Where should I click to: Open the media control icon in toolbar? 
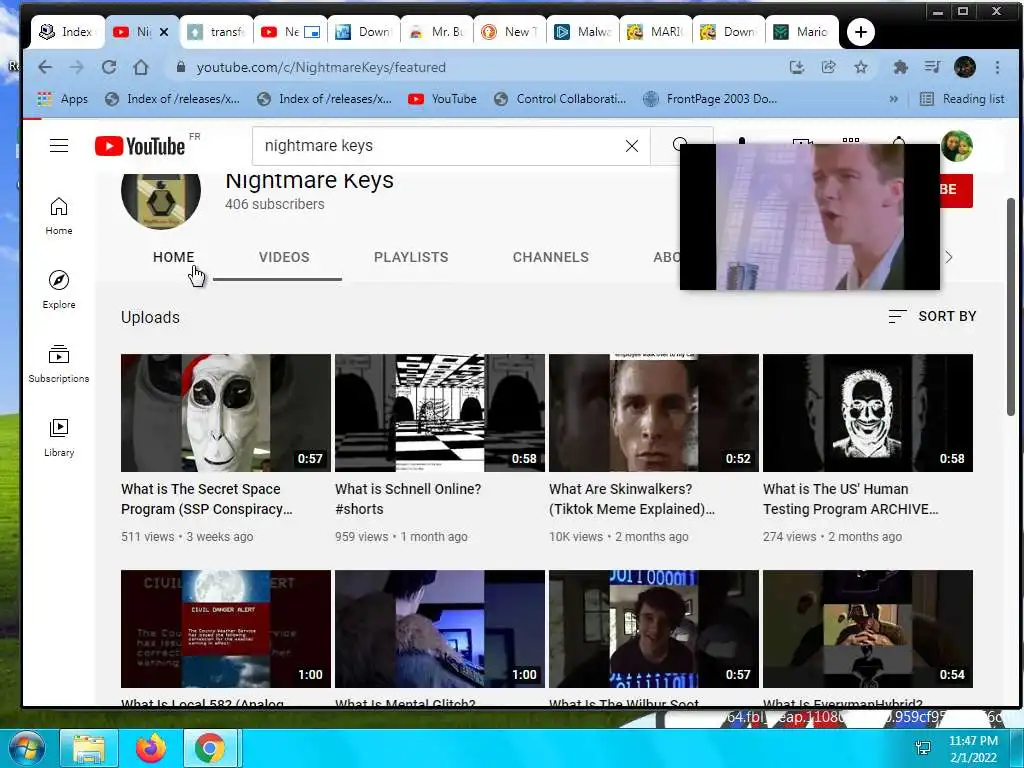933,67
